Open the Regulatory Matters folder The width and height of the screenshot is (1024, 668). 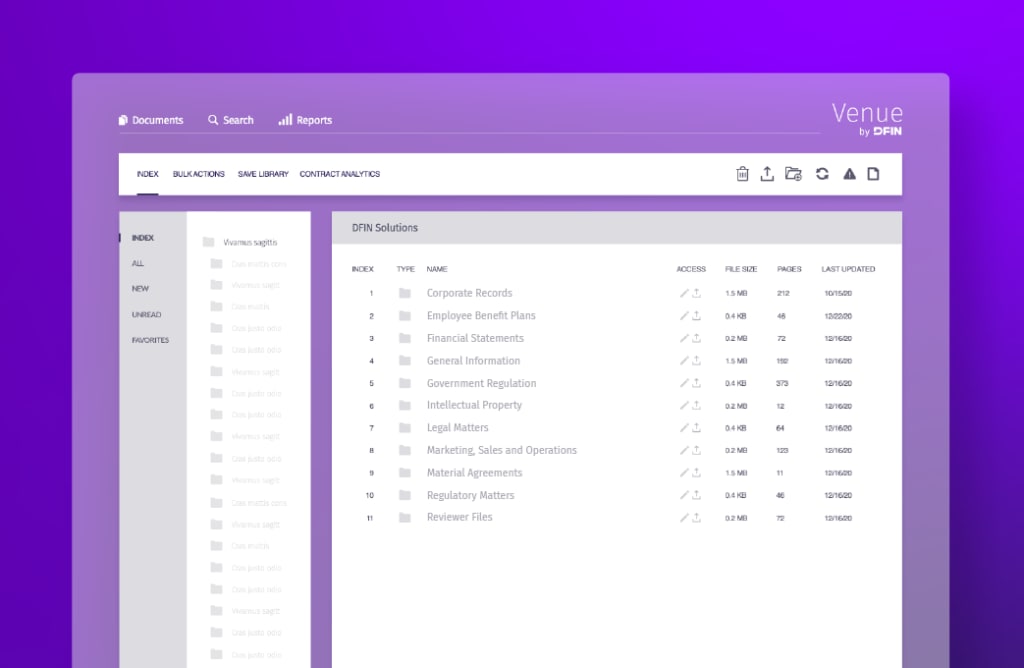coord(470,495)
